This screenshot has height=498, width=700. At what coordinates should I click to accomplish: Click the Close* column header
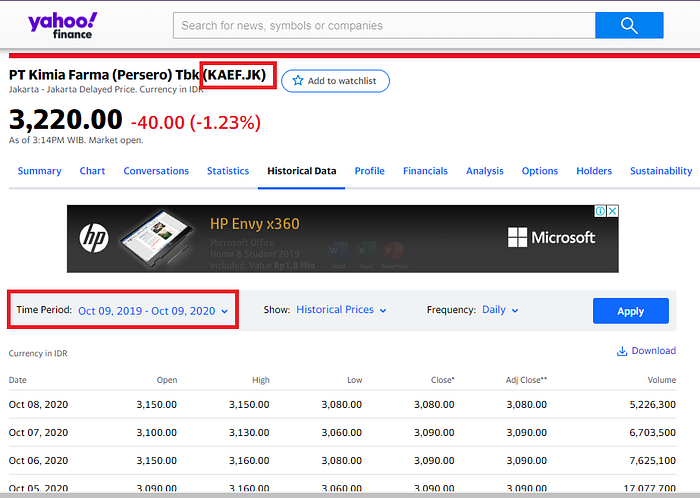(x=442, y=380)
